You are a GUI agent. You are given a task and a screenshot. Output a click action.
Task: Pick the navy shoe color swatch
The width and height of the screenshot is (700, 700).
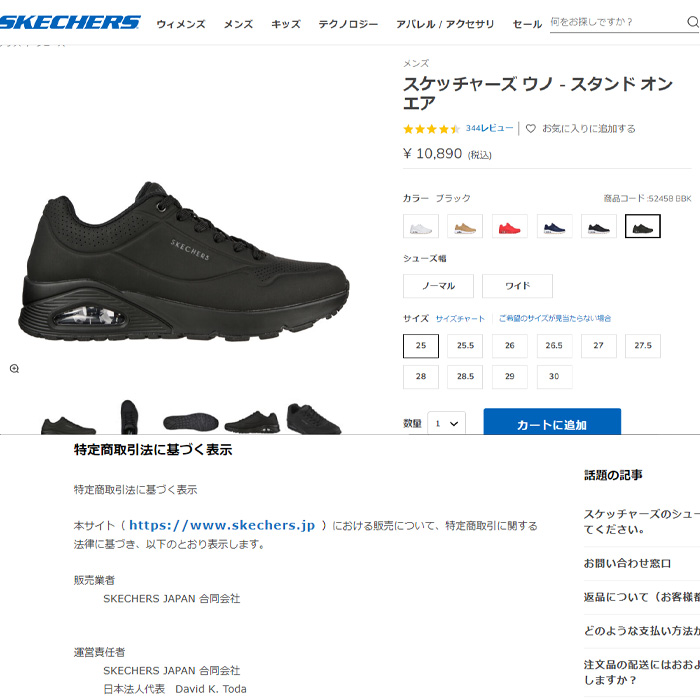point(554,226)
